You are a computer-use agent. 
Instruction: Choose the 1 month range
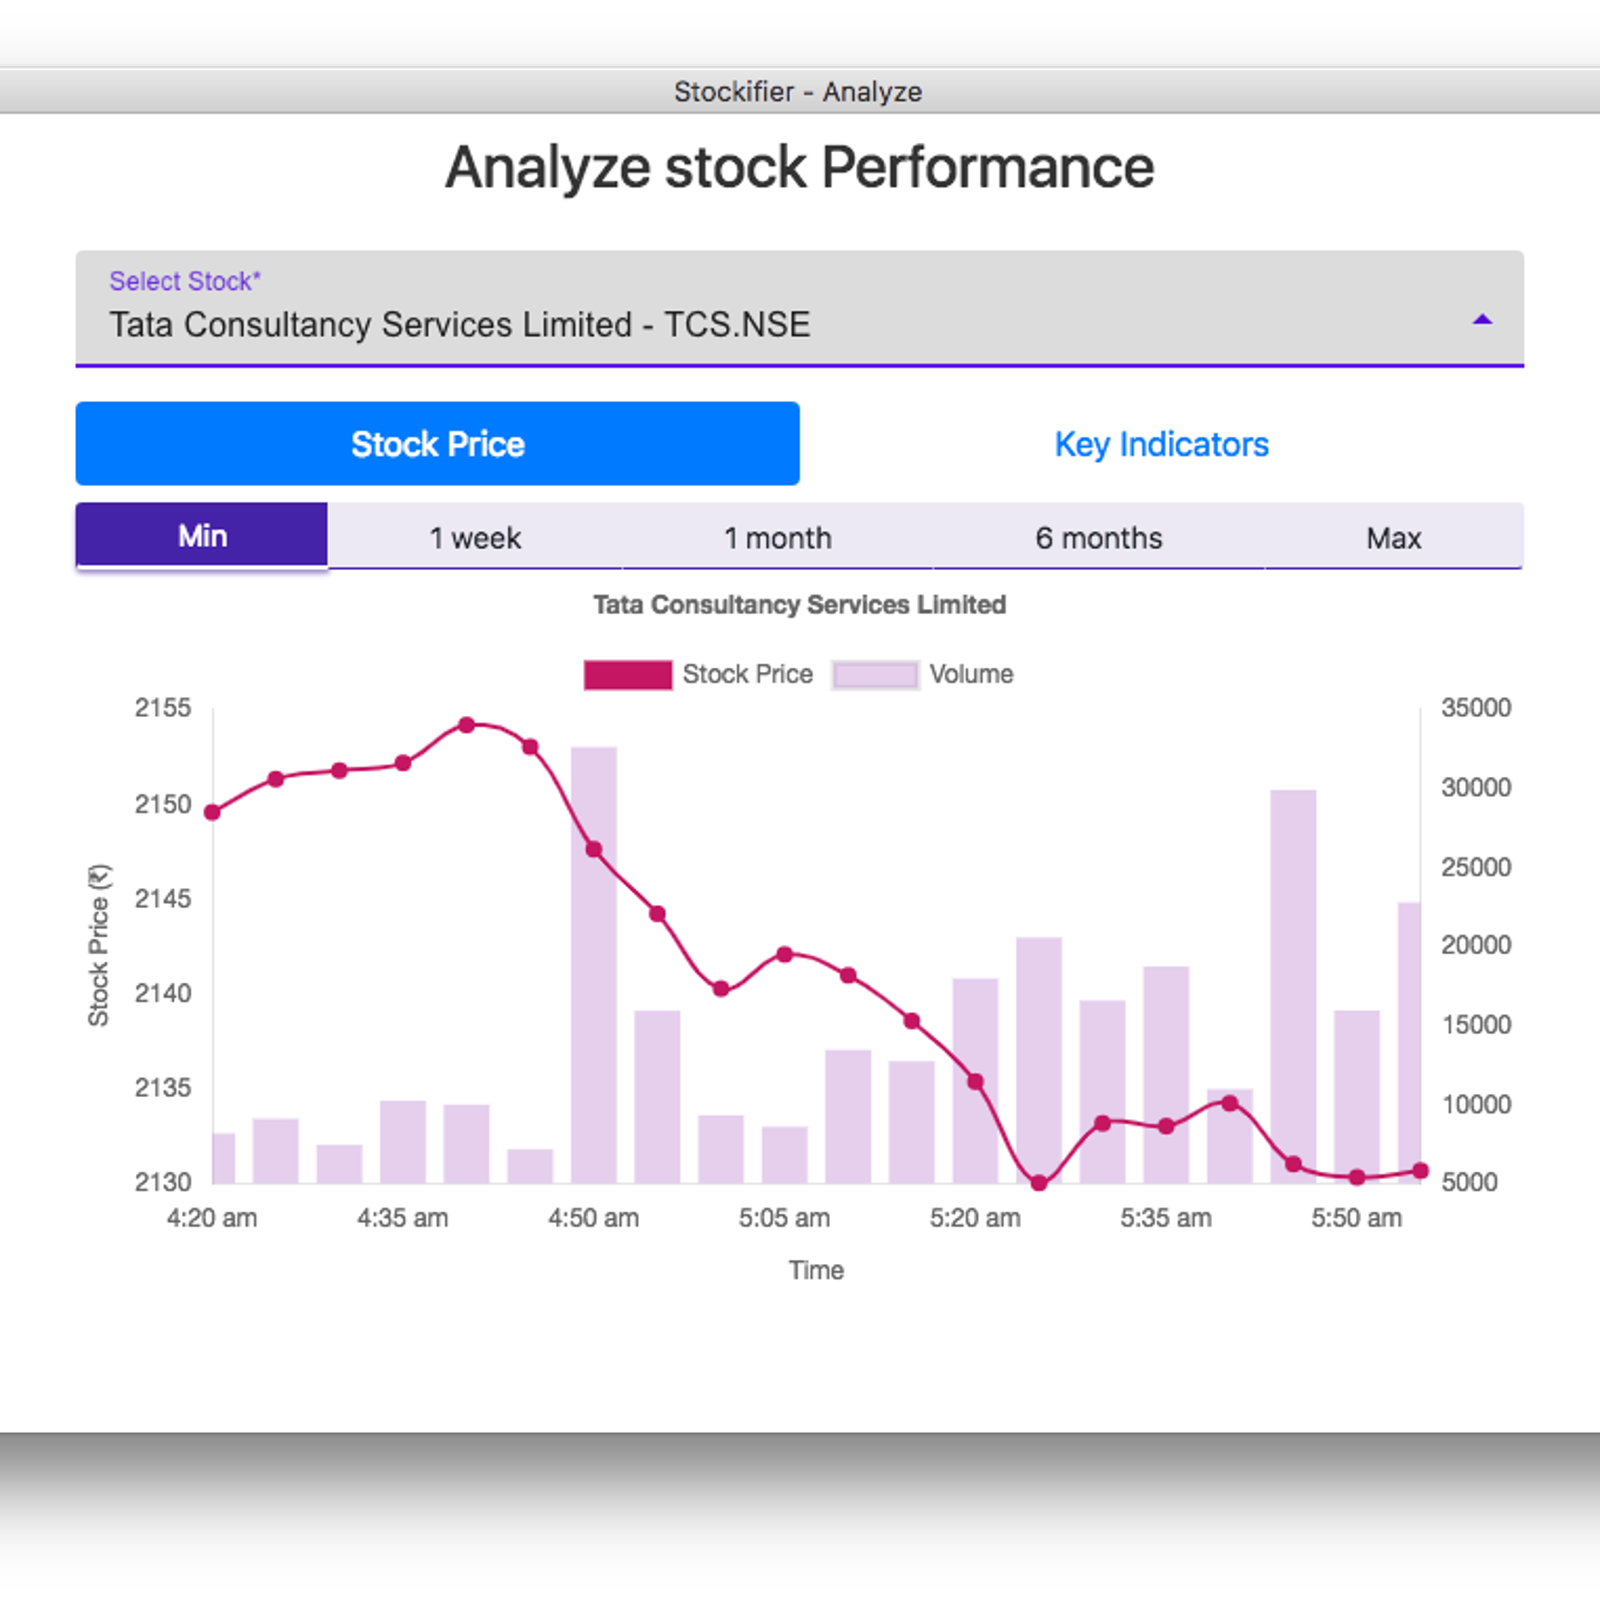click(x=778, y=538)
